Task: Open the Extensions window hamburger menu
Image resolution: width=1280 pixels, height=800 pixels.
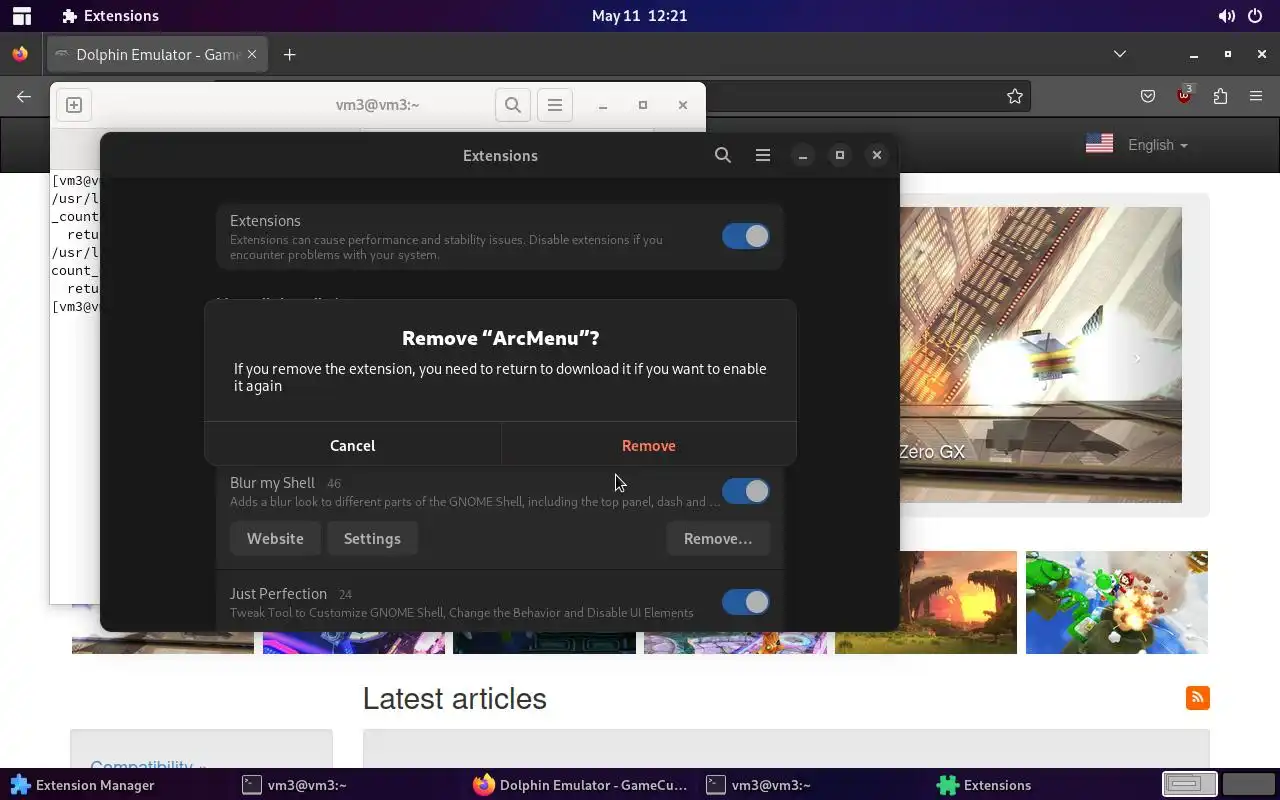Action: pos(763,155)
